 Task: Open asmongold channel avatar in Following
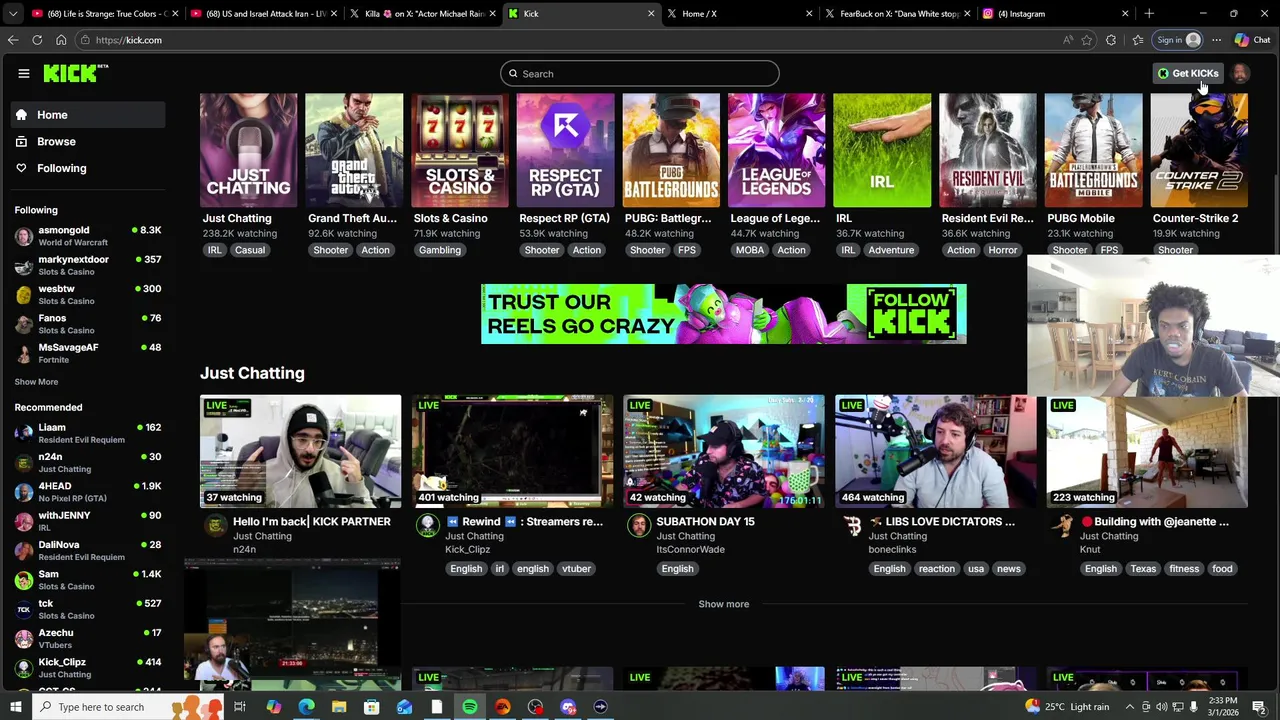pos(24,236)
